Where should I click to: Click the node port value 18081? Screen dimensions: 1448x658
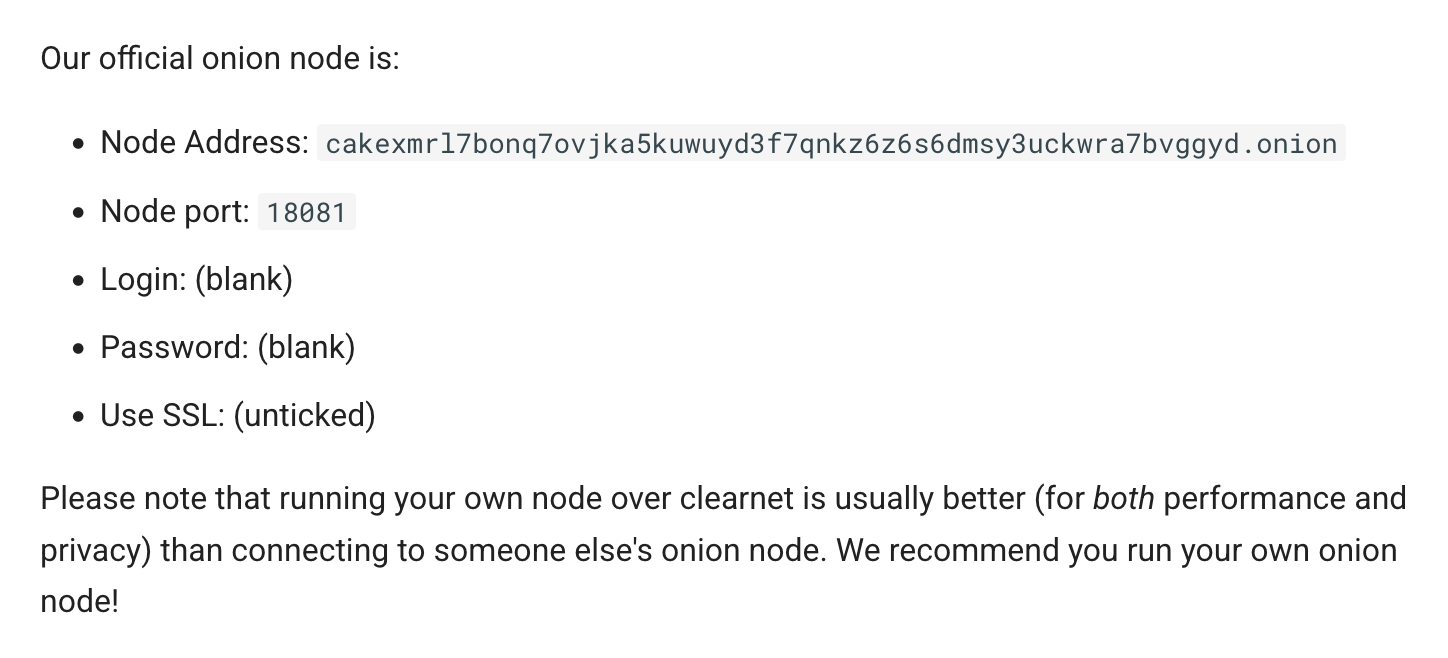(x=306, y=212)
